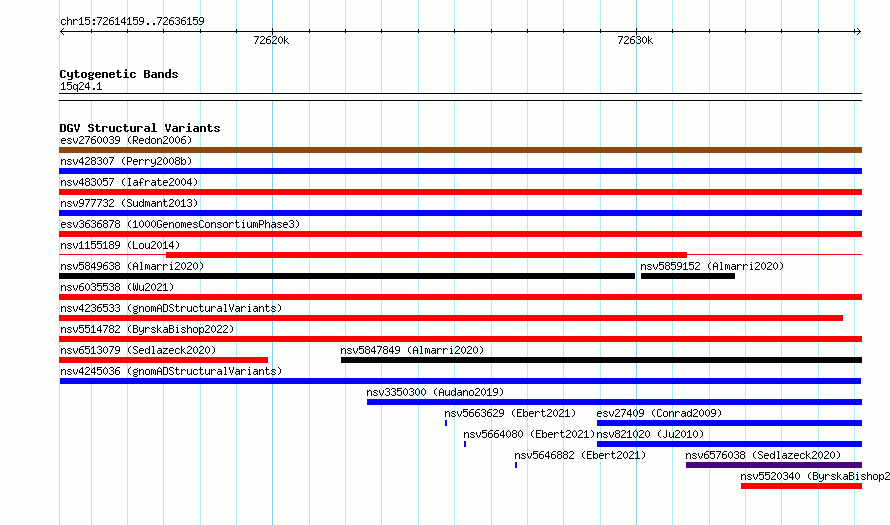Select the red nsv6035538 Wu2021 bar
Image resolution: width=890 pixels, height=525 pixels.
(460, 297)
